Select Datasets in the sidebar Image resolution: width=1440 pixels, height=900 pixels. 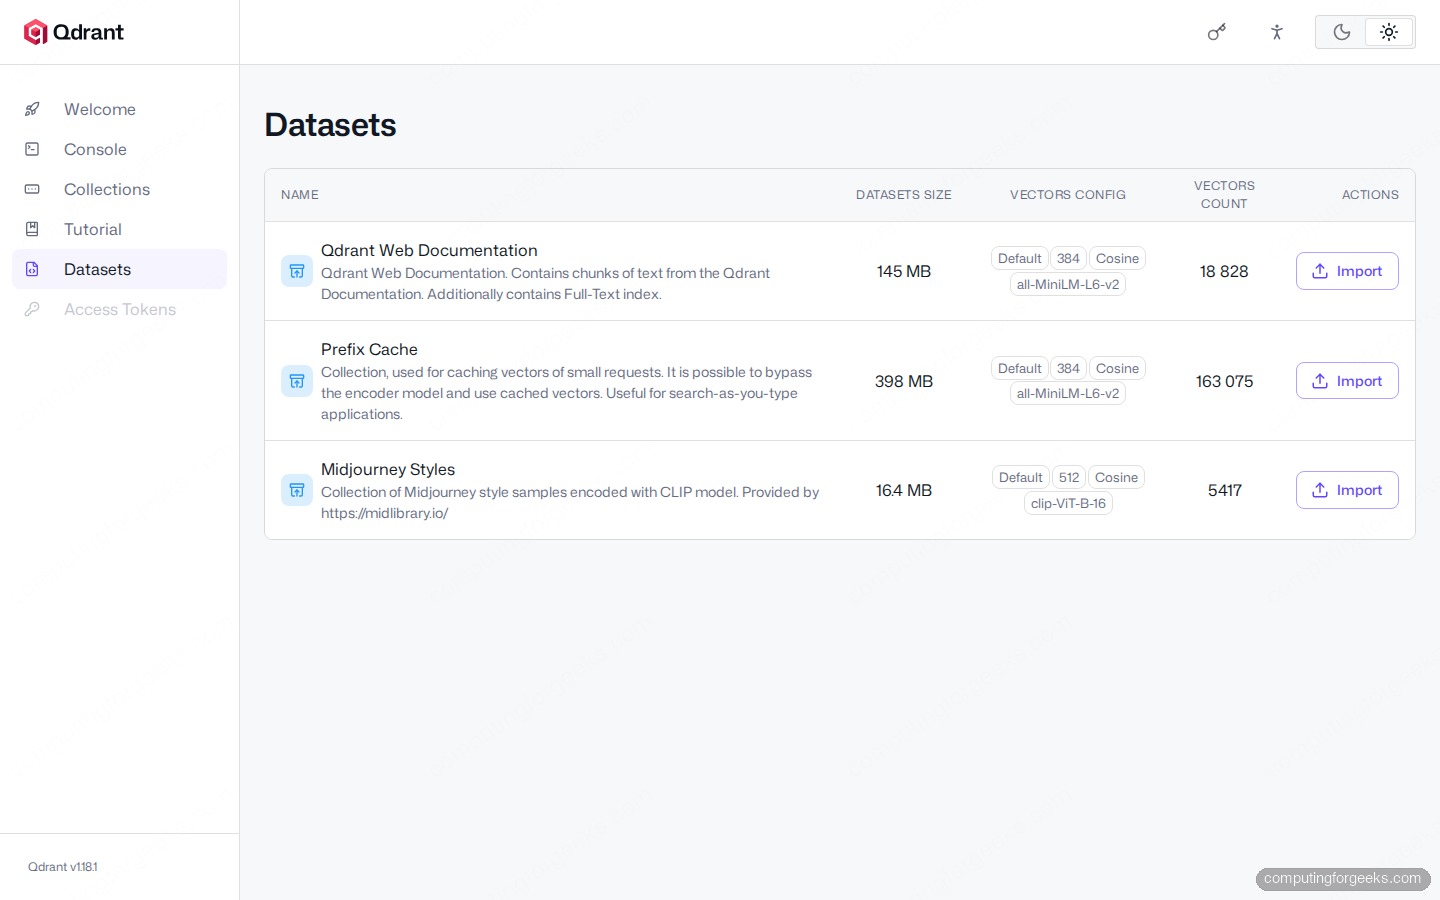coord(120,269)
